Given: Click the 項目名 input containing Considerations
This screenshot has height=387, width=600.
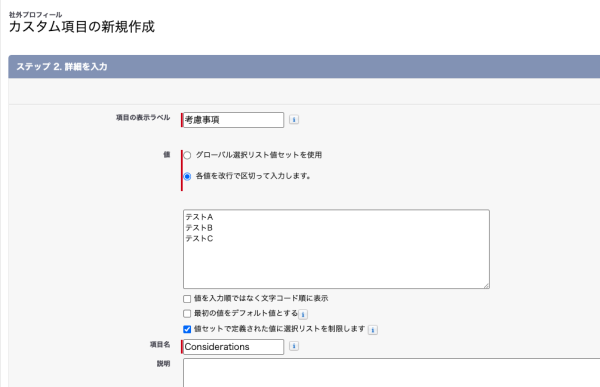Looking at the screenshot, I should [x=233, y=347].
